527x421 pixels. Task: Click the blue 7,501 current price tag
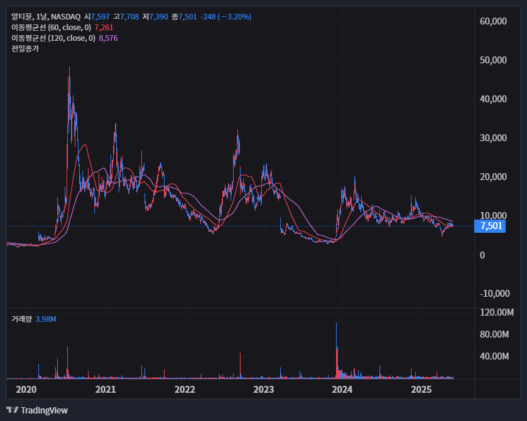[490, 226]
